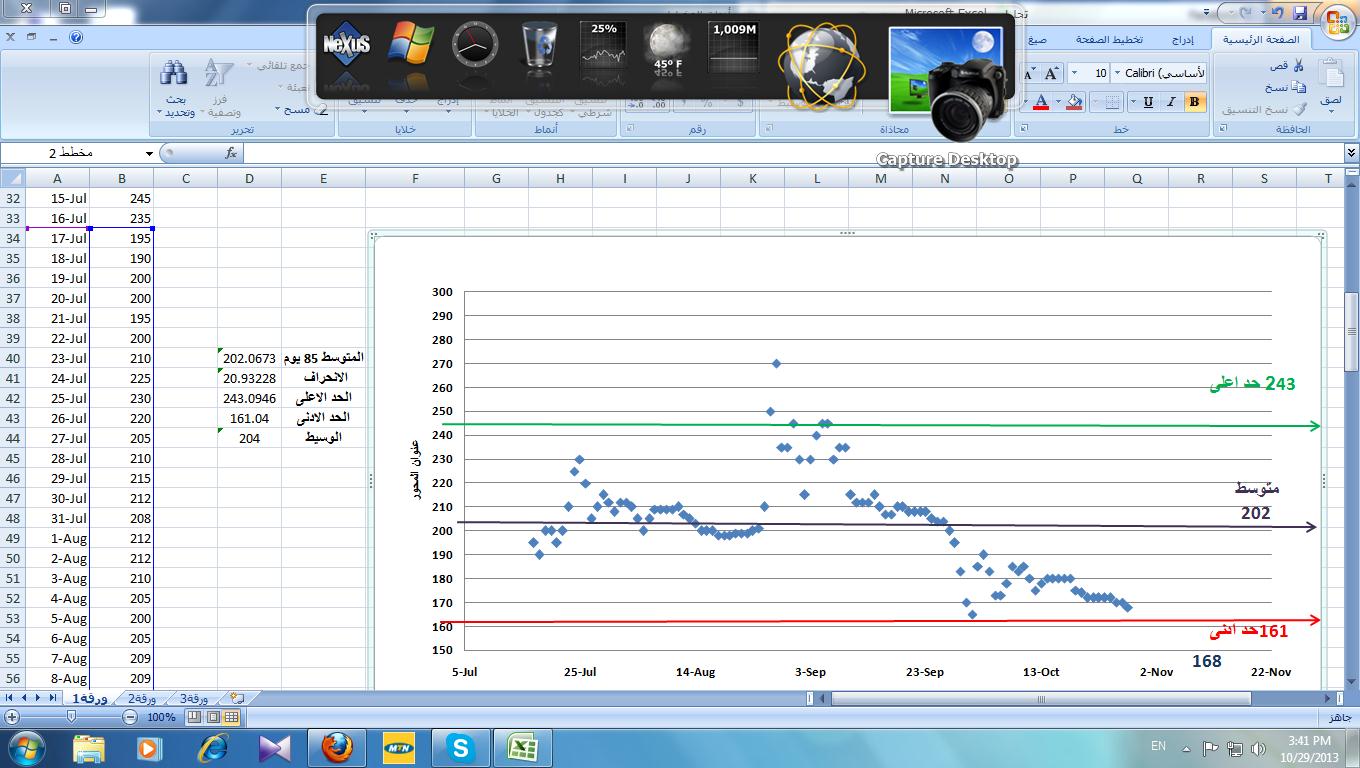Click the insert function fx button
Screen dimensions: 1360x768
point(230,153)
